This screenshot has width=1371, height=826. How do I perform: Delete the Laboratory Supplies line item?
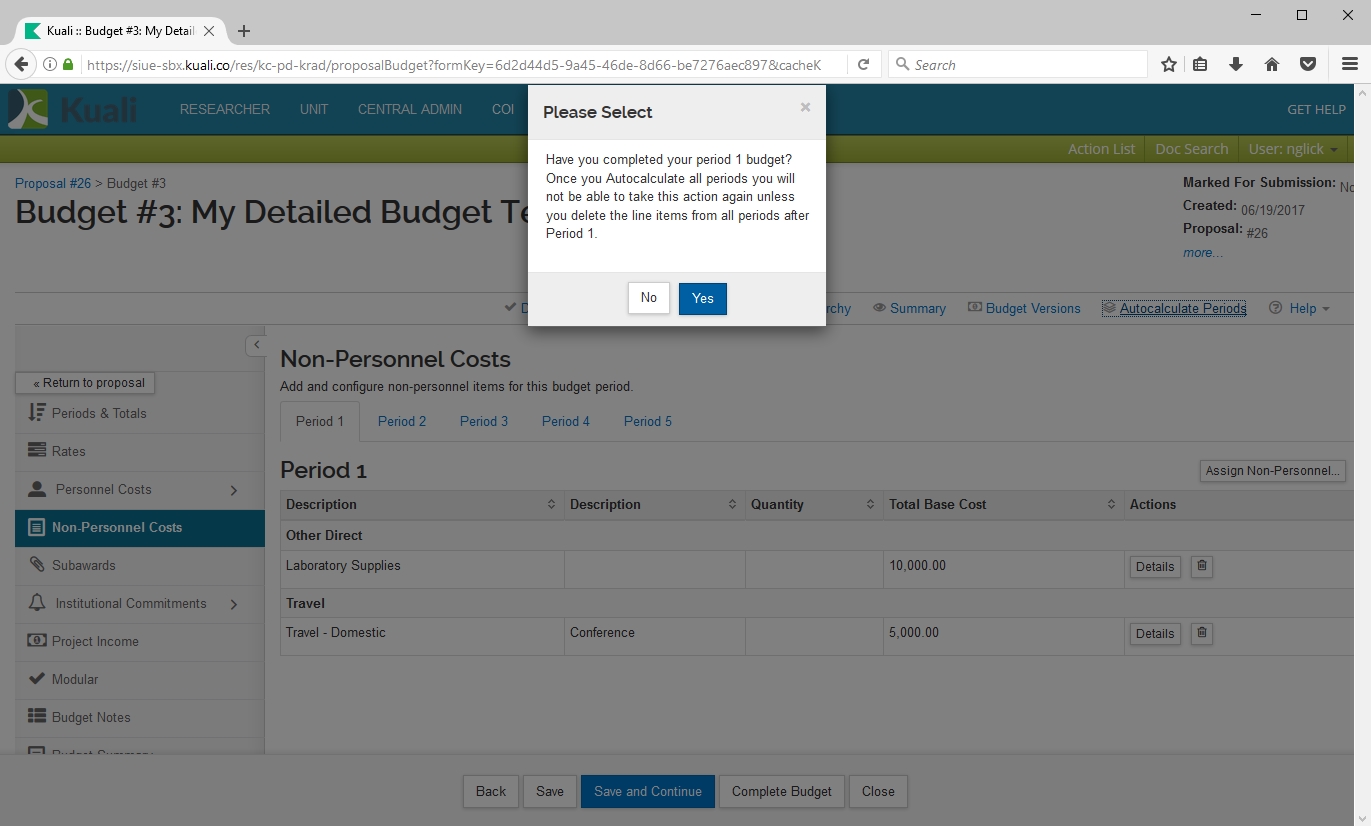coord(1201,566)
